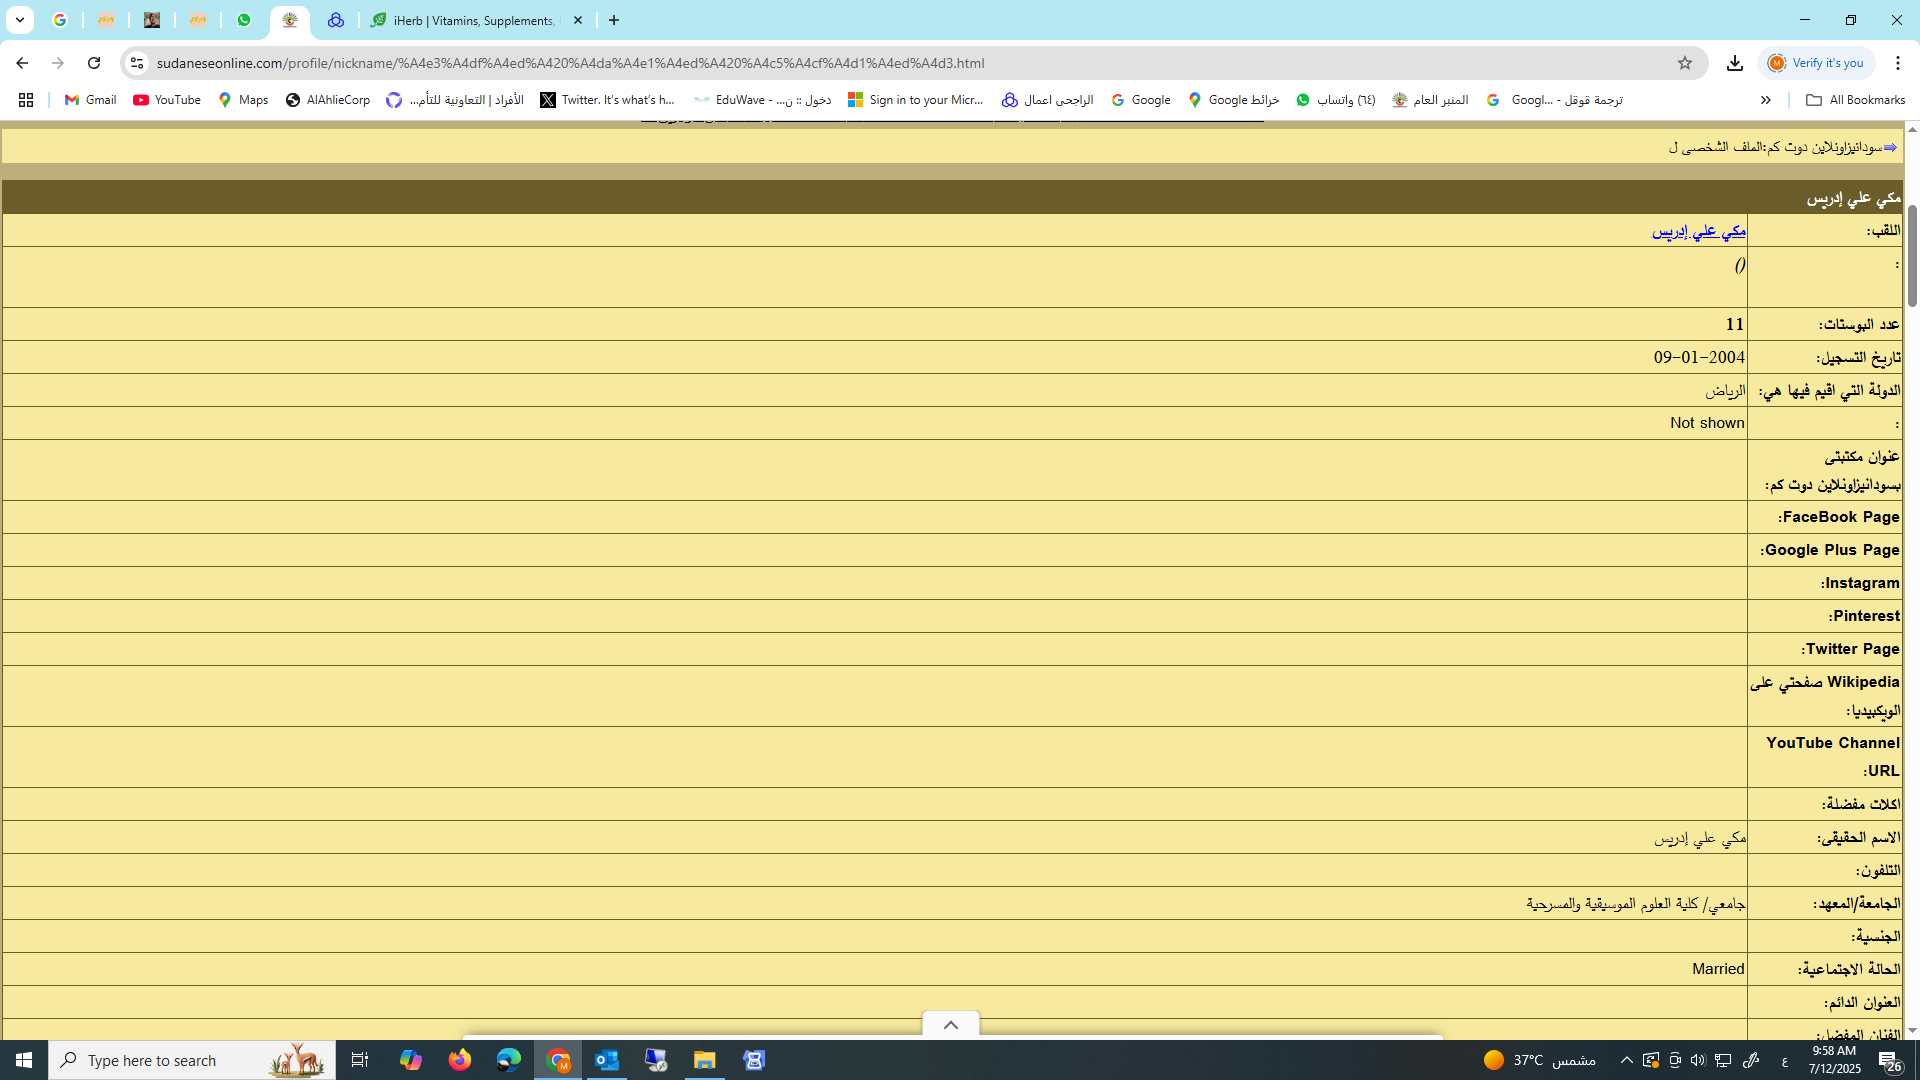The height and width of the screenshot is (1080, 1920).
Task: Click the page vertical scrollbar thumb
Action: [x=1912, y=255]
